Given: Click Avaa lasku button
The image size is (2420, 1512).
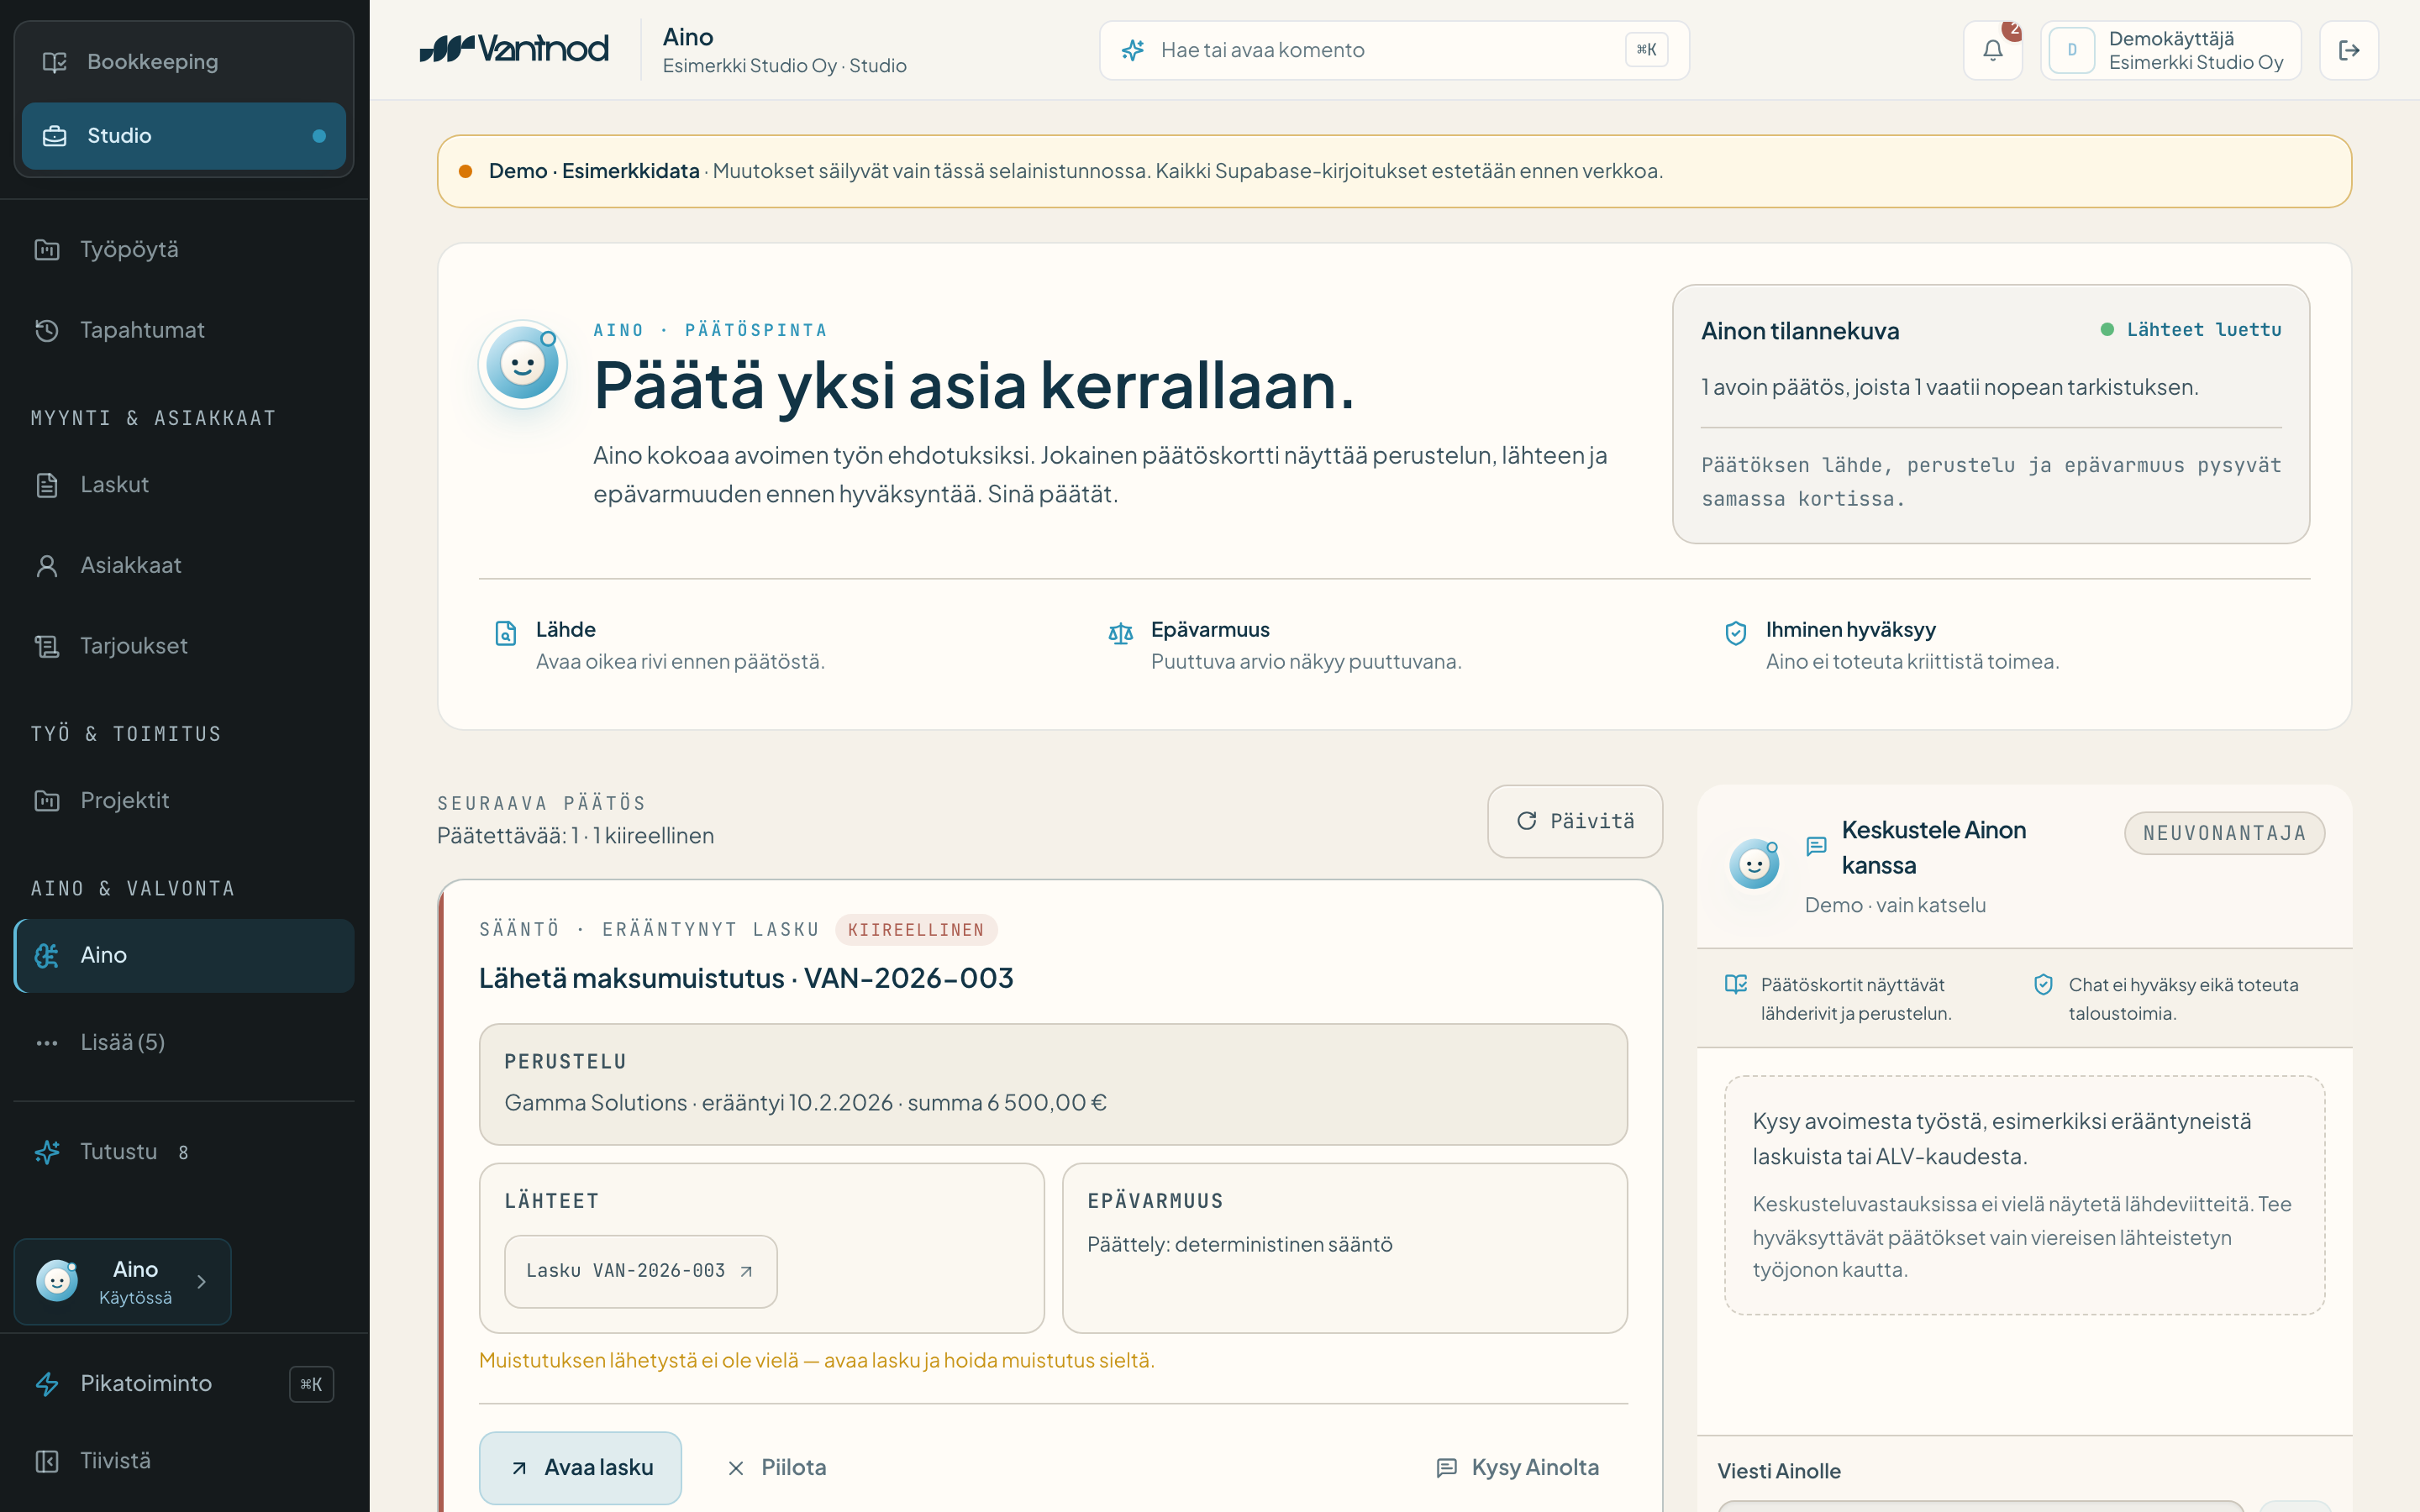Looking at the screenshot, I should pyautogui.click(x=580, y=1467).
